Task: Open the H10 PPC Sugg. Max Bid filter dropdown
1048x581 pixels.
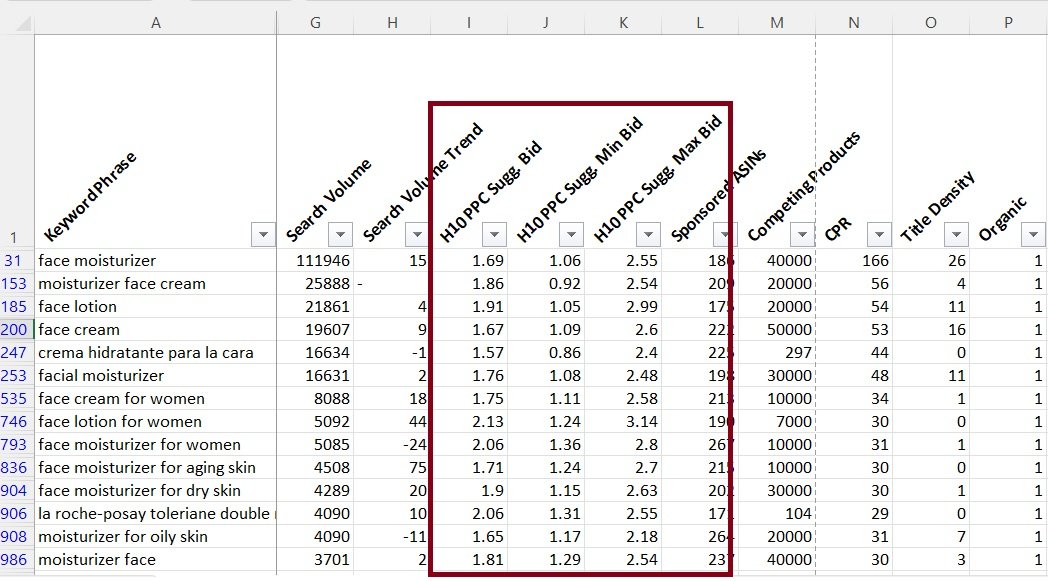Action: pyautogui.click(x=648, y=234)
